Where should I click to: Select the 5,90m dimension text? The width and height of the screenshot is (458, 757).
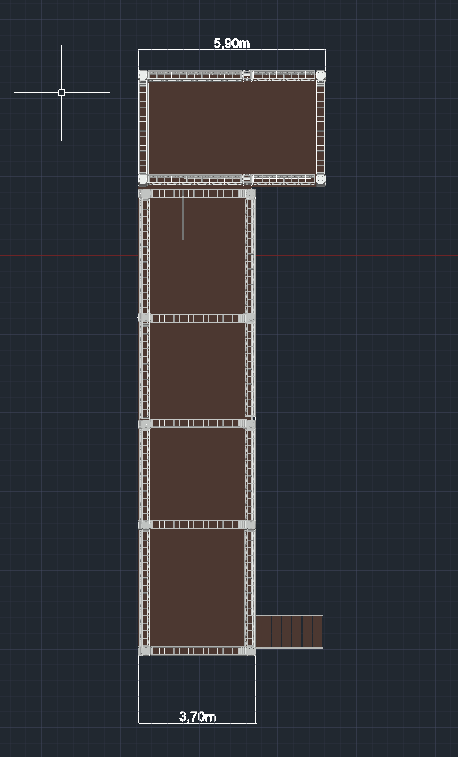232,43
